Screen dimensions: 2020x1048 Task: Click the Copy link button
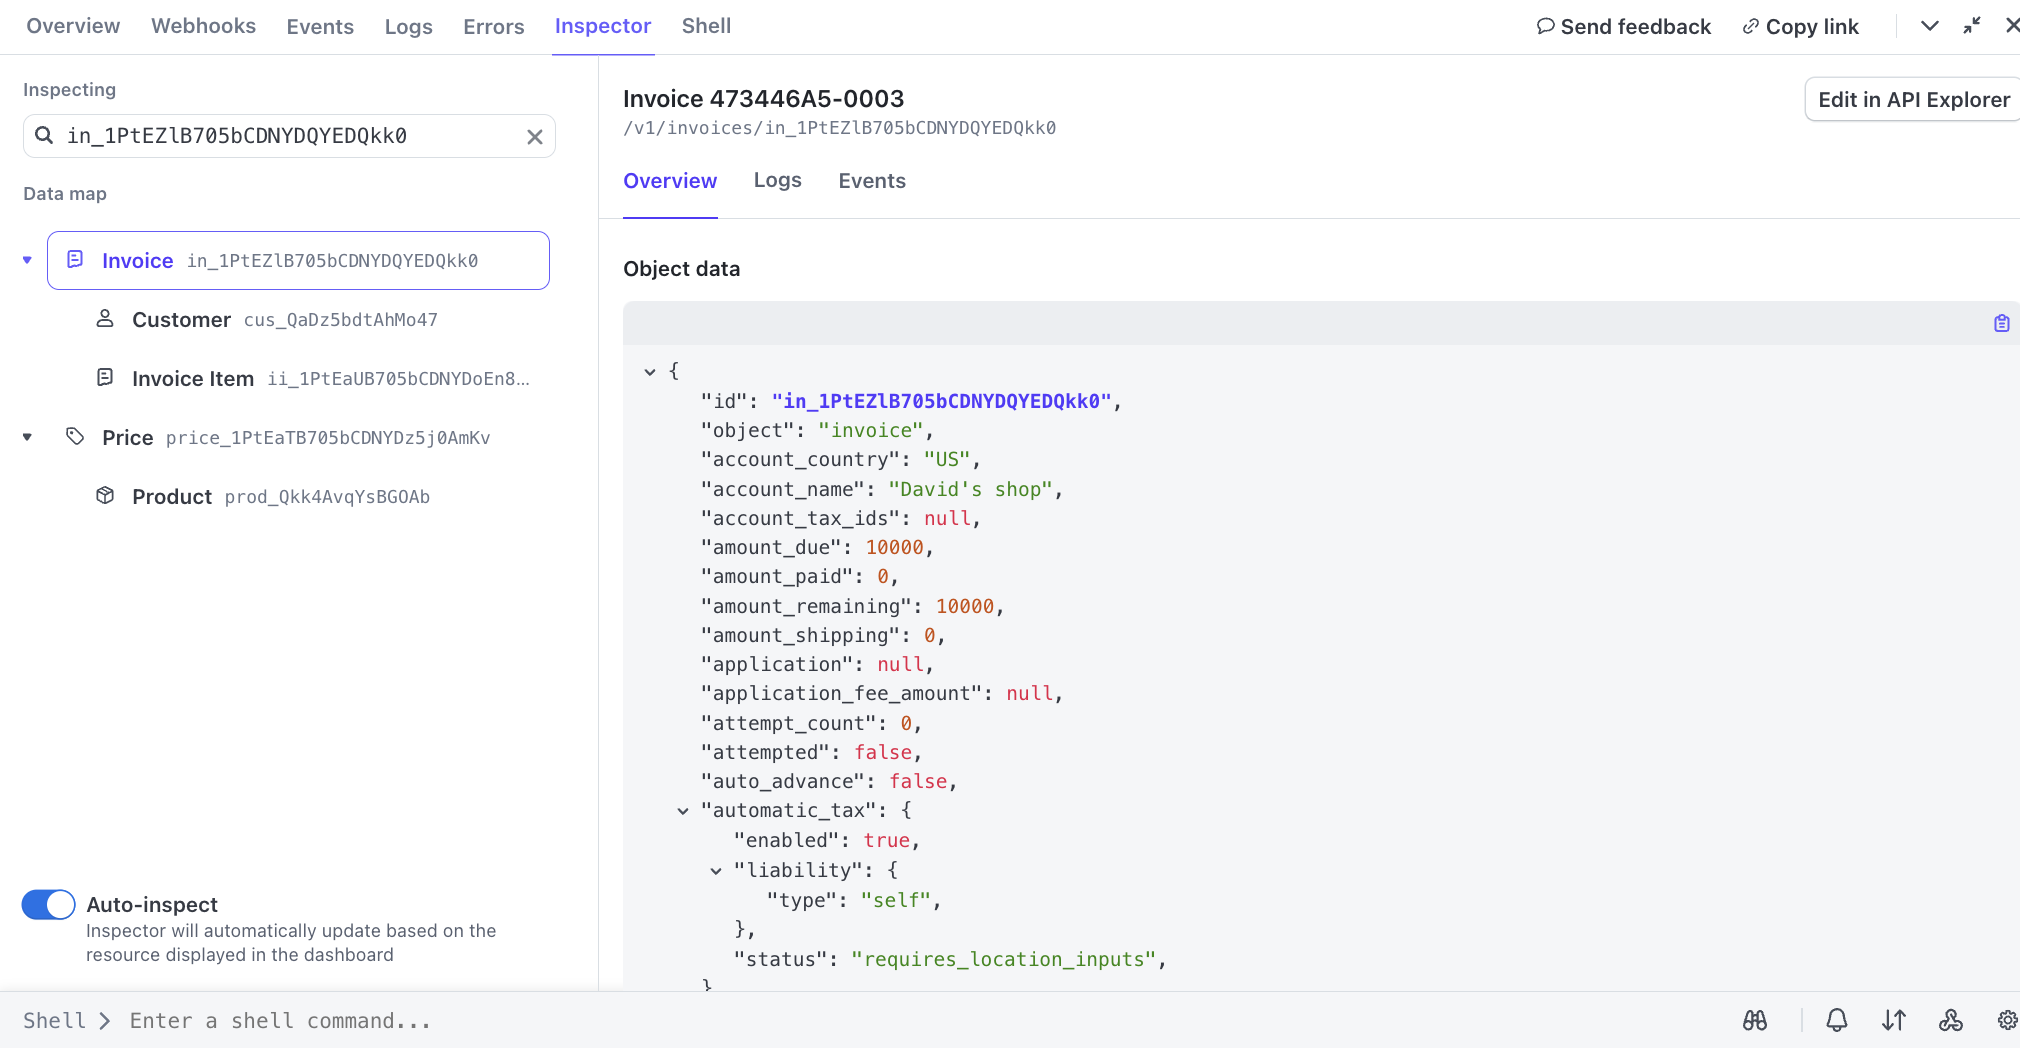point(1801,27)
